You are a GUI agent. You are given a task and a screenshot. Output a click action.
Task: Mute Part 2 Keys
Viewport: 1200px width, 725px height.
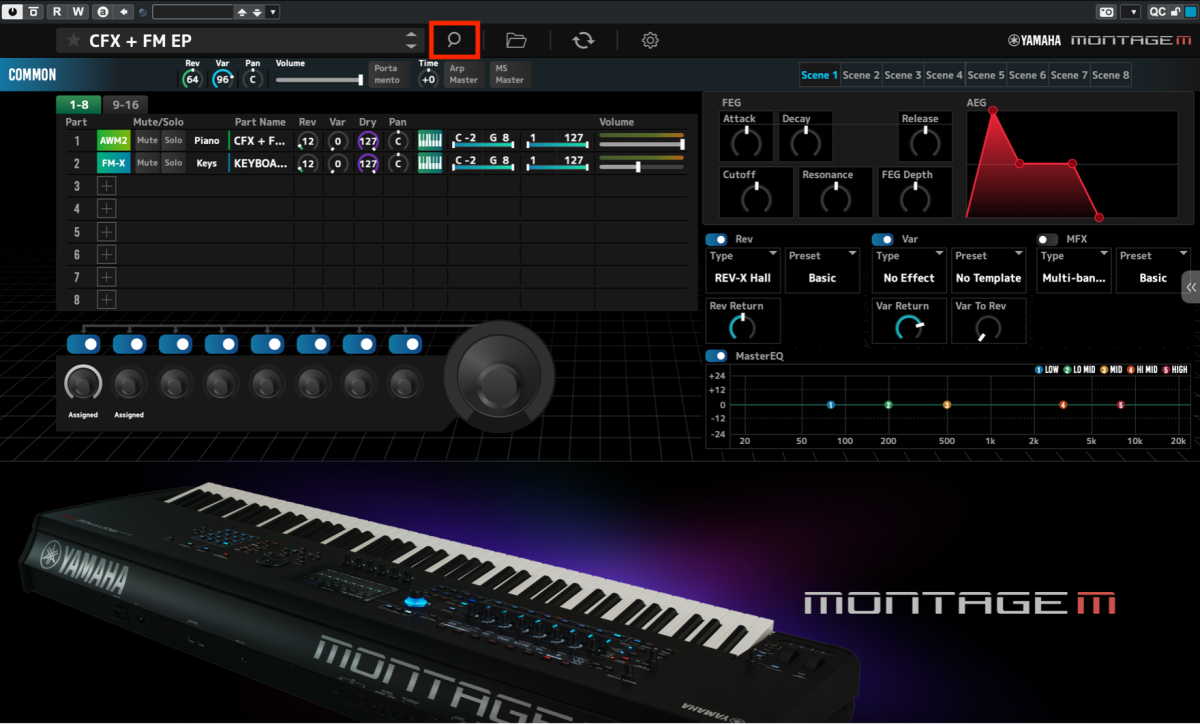pos(147,163)
